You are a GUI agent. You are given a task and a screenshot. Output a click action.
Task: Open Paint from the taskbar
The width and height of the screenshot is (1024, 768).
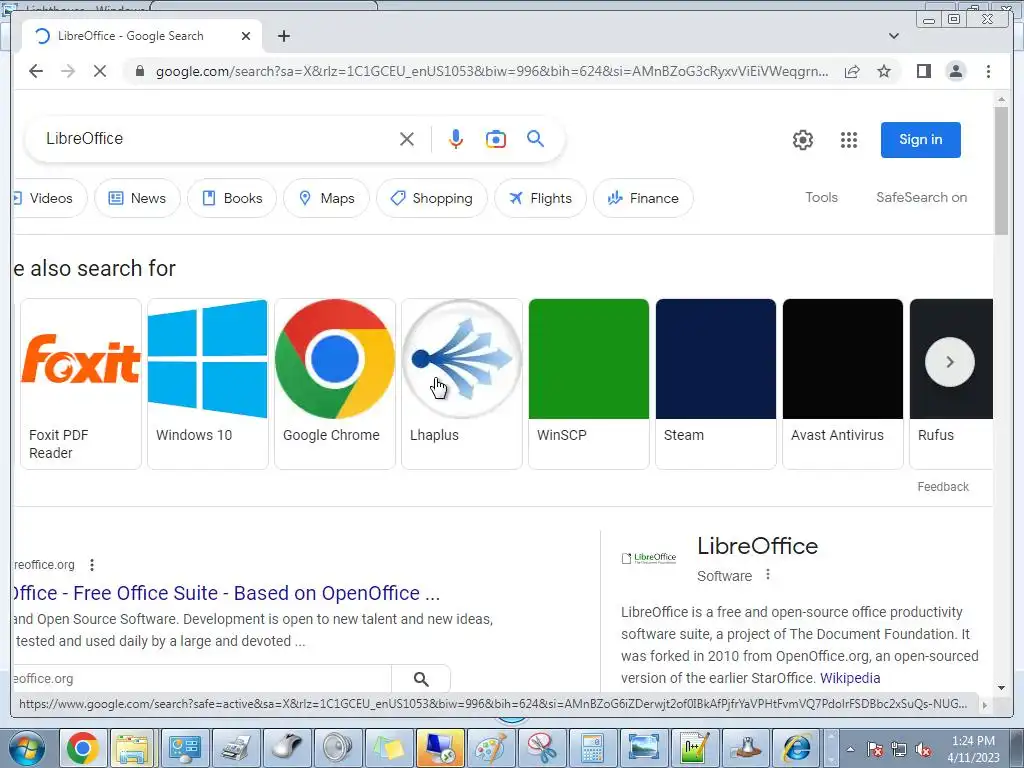tap(490, 748)
